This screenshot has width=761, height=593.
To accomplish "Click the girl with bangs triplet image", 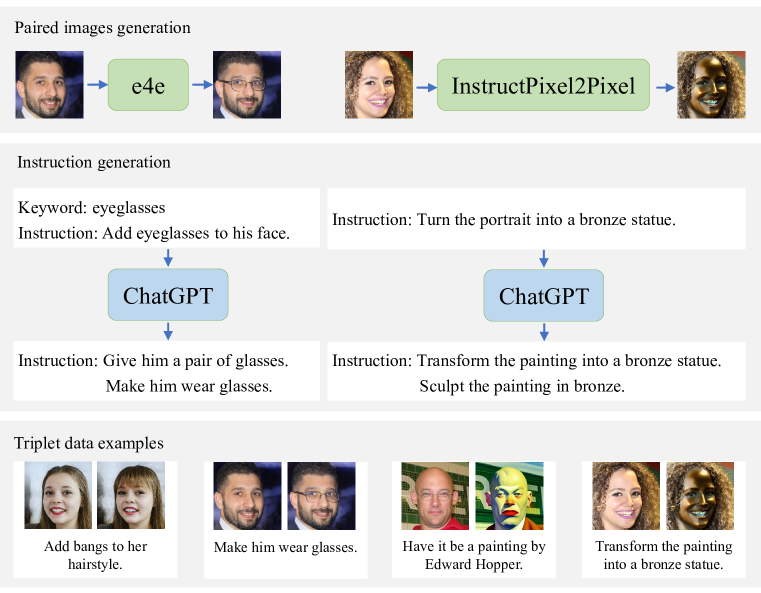I will pos(134,495).
